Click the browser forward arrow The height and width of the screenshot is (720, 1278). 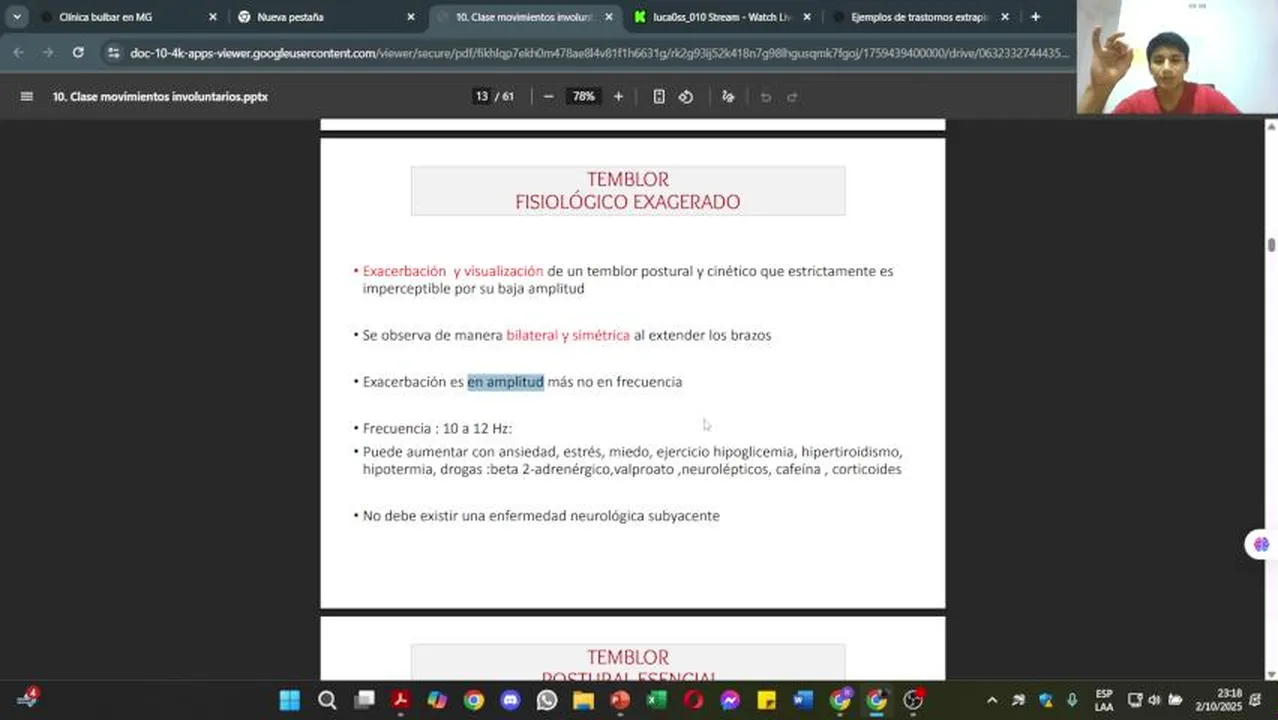[x=48, y=52]
